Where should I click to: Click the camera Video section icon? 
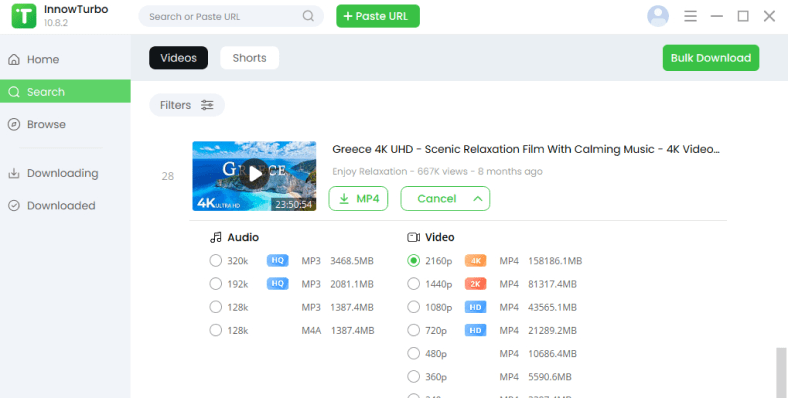tap(414, 237)
